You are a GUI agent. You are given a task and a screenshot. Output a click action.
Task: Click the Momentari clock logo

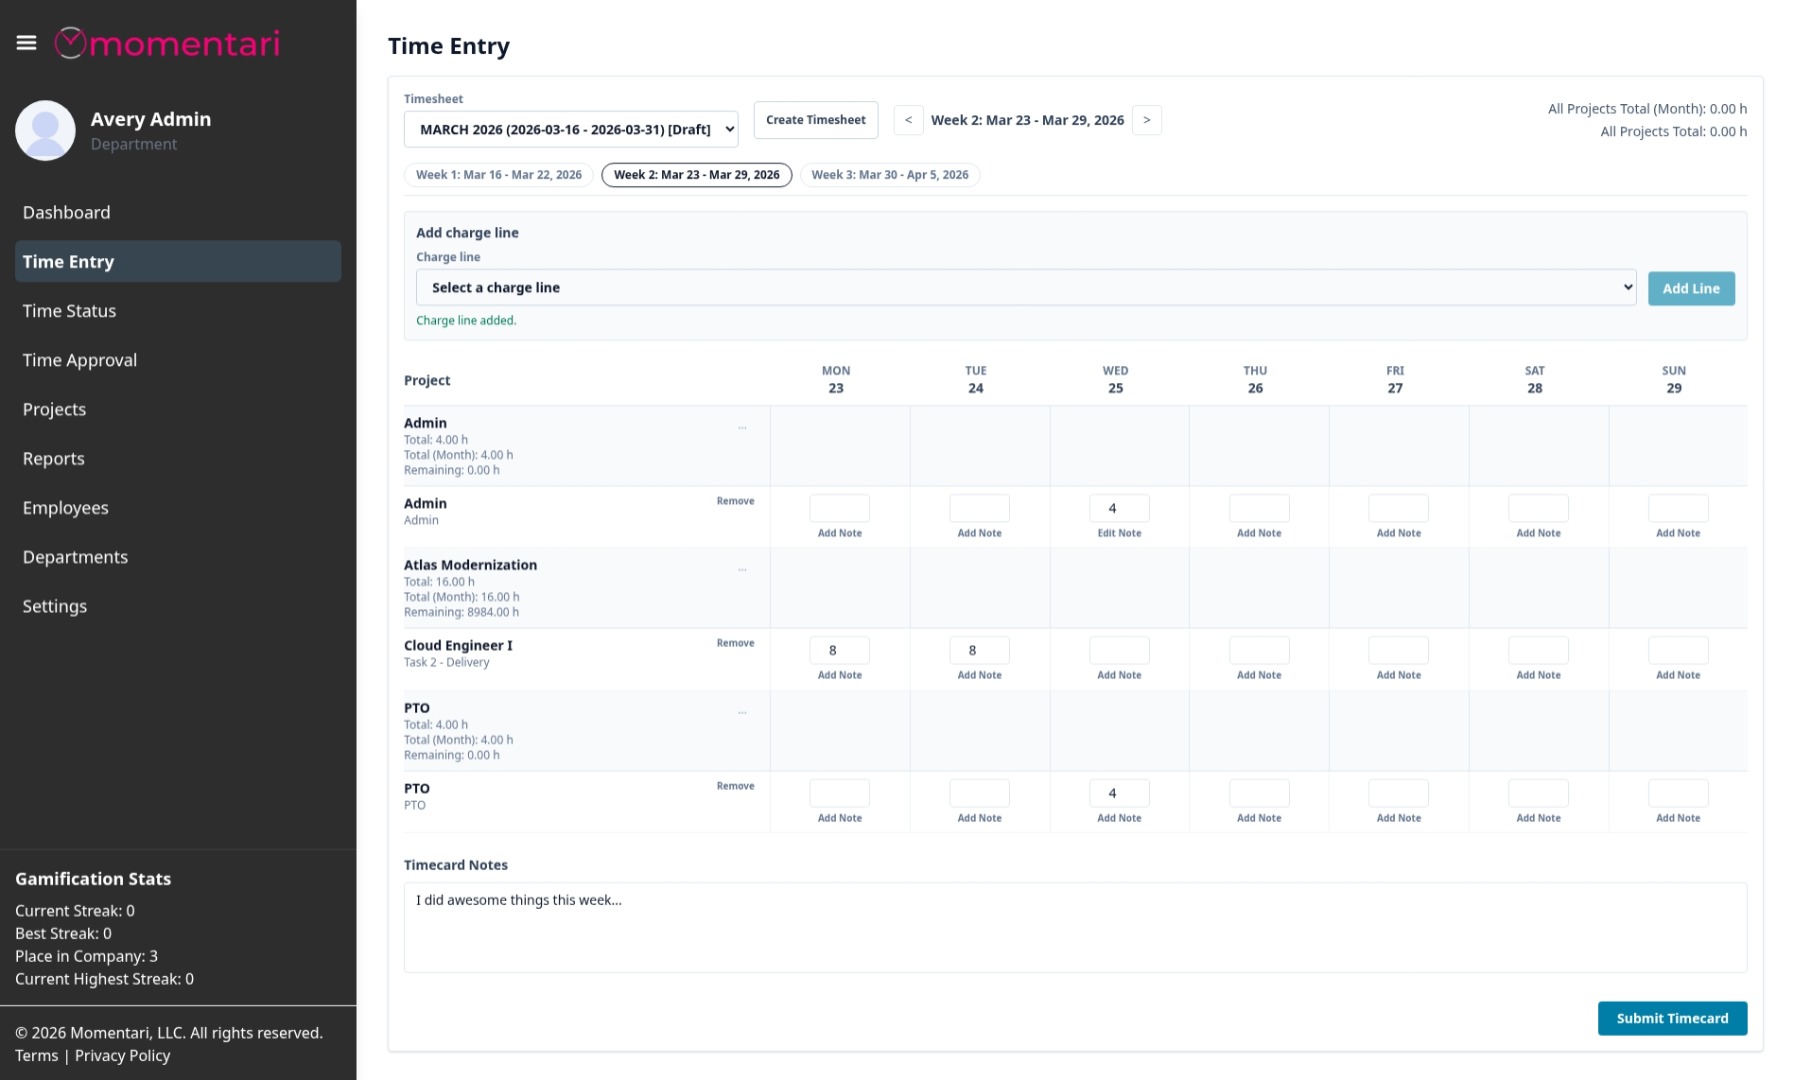70,43
